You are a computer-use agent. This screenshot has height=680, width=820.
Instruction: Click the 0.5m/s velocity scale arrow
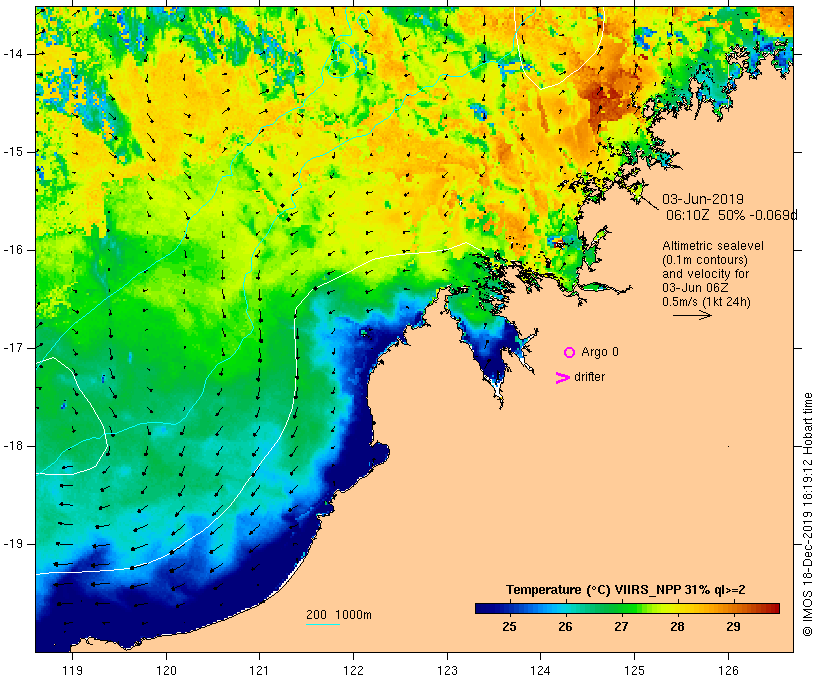click(x=692, y=315)
